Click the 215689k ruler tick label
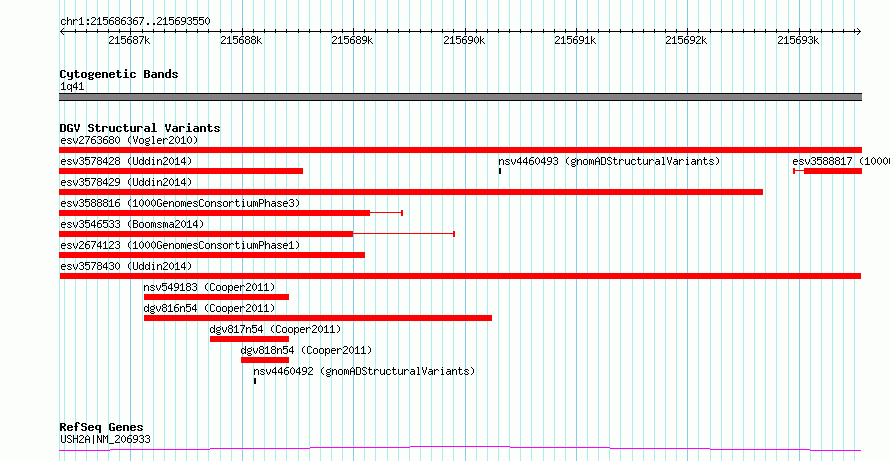The height and width of the screenshot is (461, 890). coord(352,40)
